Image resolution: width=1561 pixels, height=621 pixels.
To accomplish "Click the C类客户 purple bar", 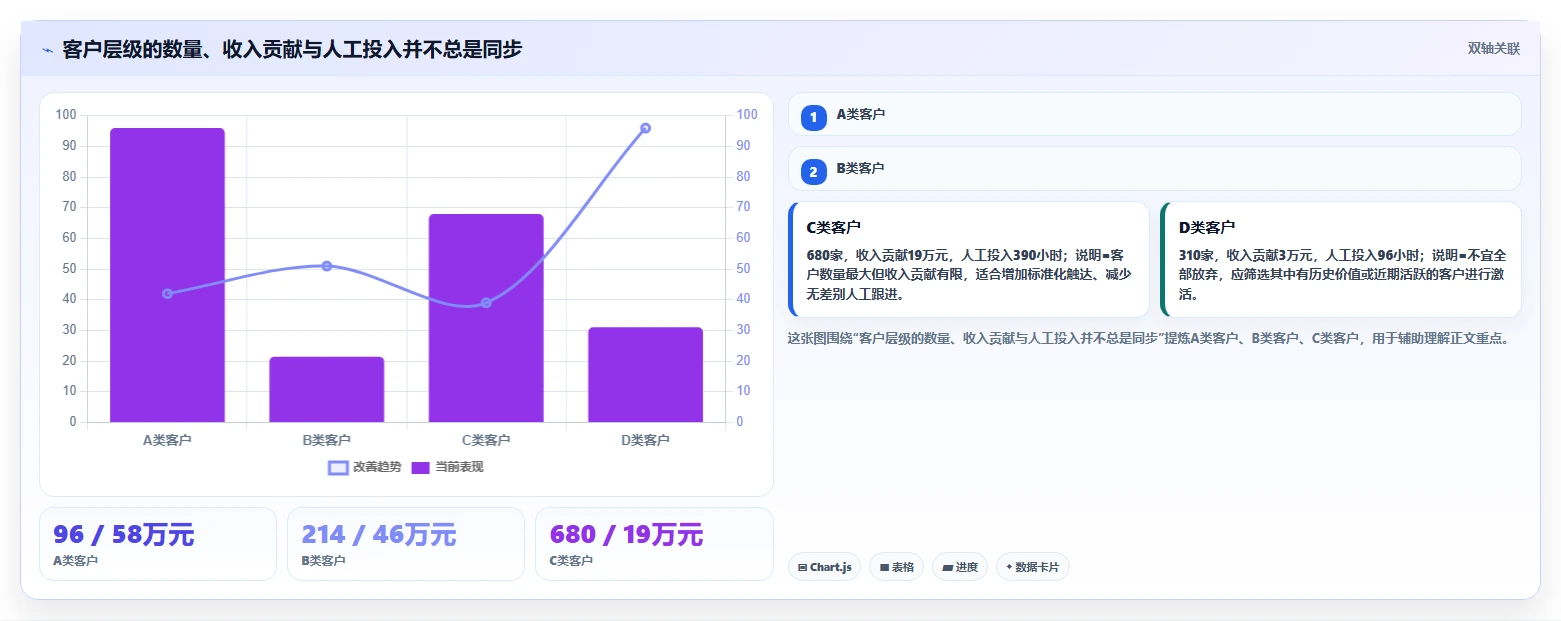I will point(486,318).
